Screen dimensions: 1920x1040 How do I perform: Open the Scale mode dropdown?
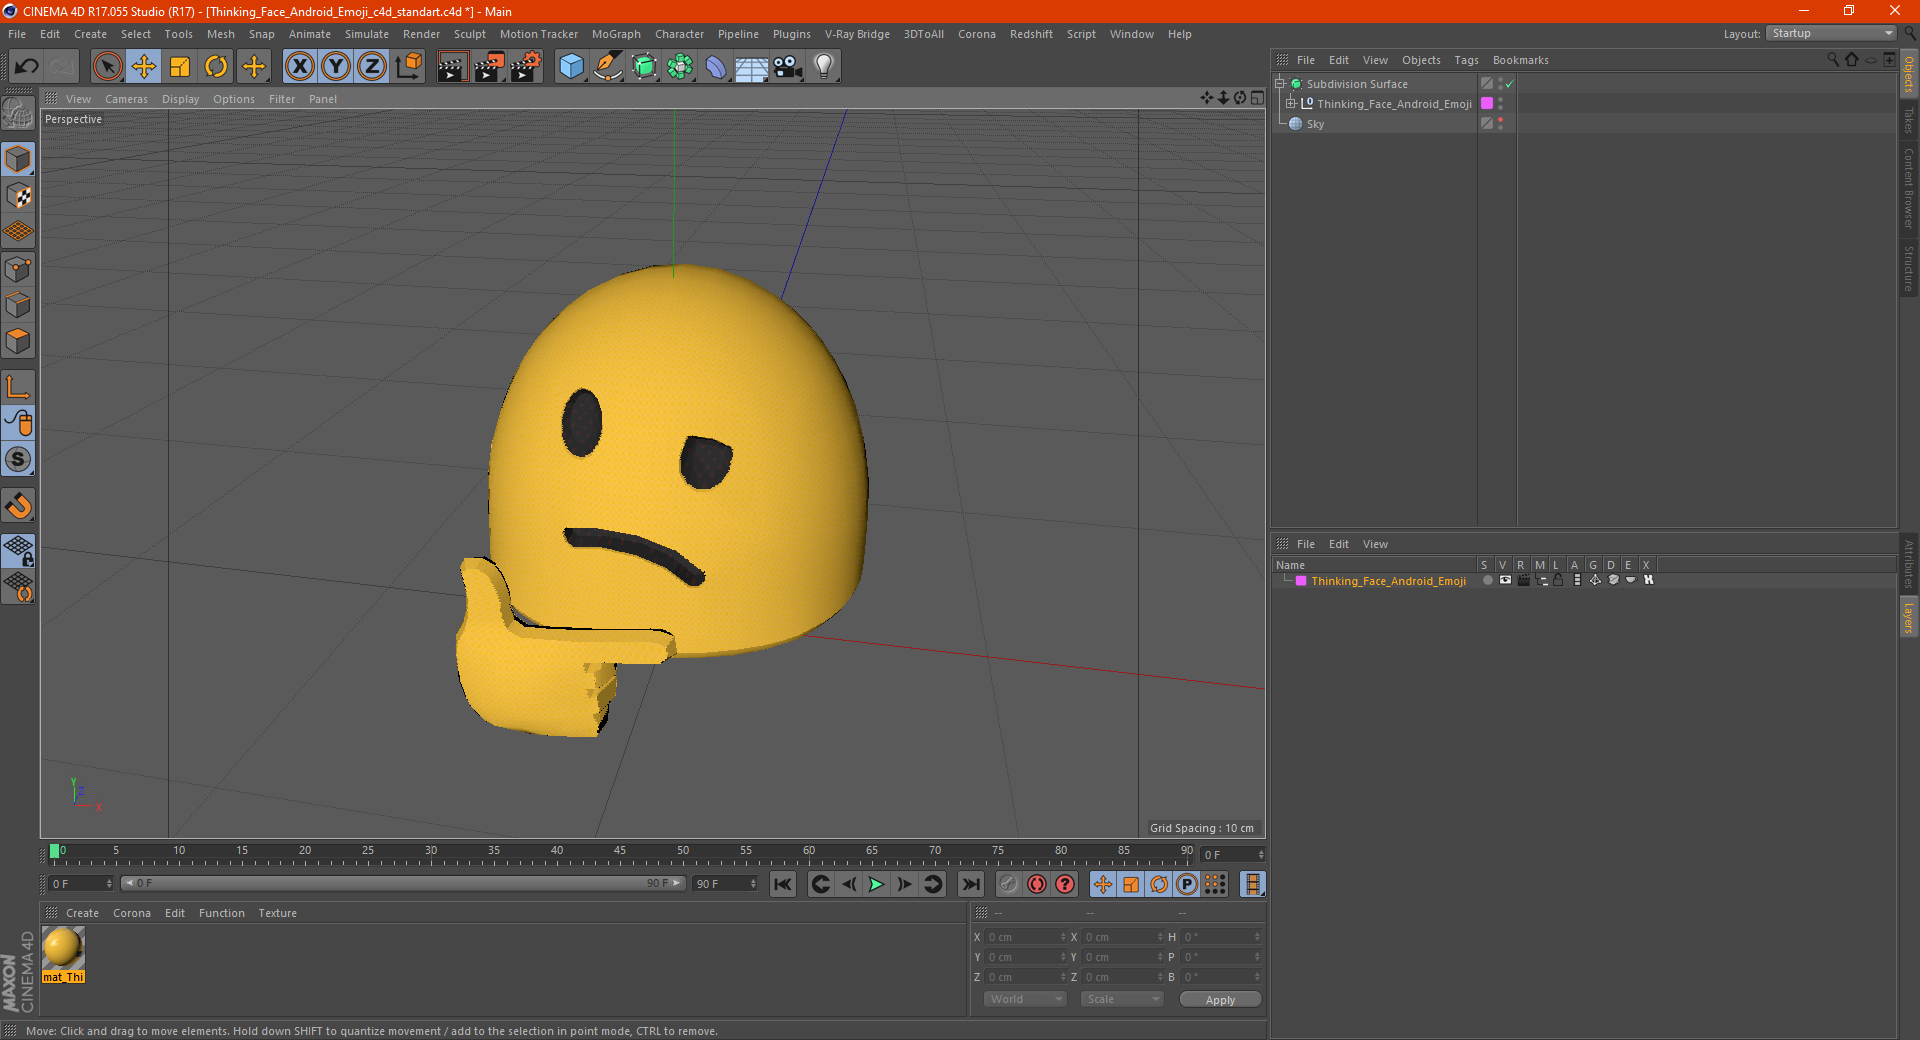(x=1121, y=999)
